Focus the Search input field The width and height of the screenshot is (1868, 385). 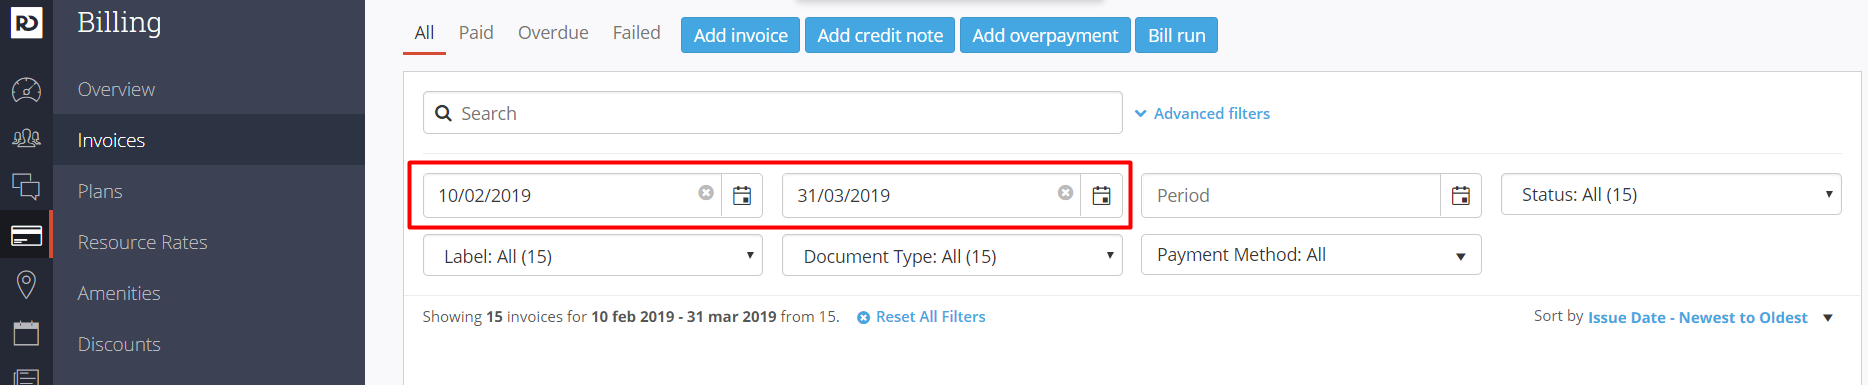pos(772,113)
